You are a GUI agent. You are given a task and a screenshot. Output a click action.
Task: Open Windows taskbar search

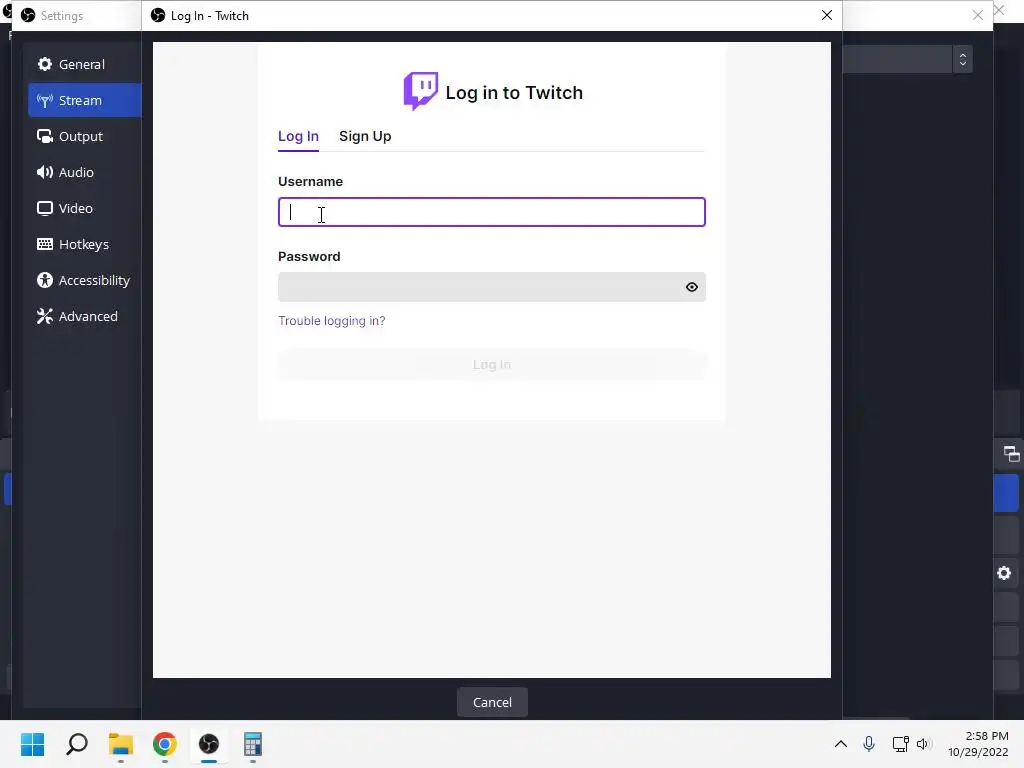click(76, 744)
